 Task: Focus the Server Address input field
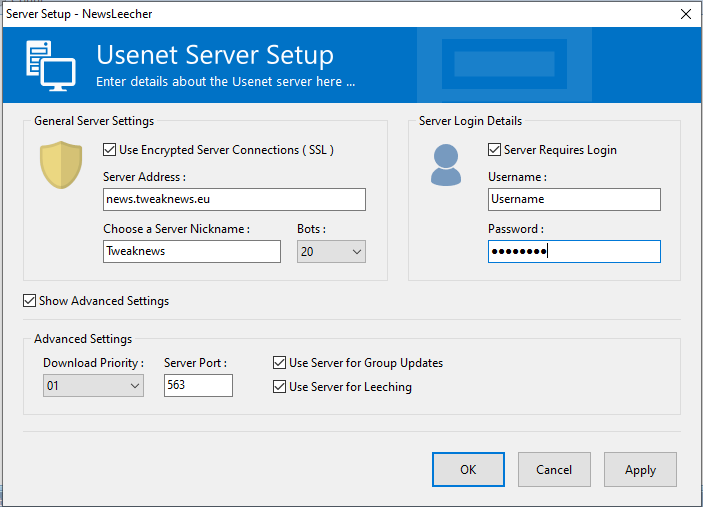234,199
